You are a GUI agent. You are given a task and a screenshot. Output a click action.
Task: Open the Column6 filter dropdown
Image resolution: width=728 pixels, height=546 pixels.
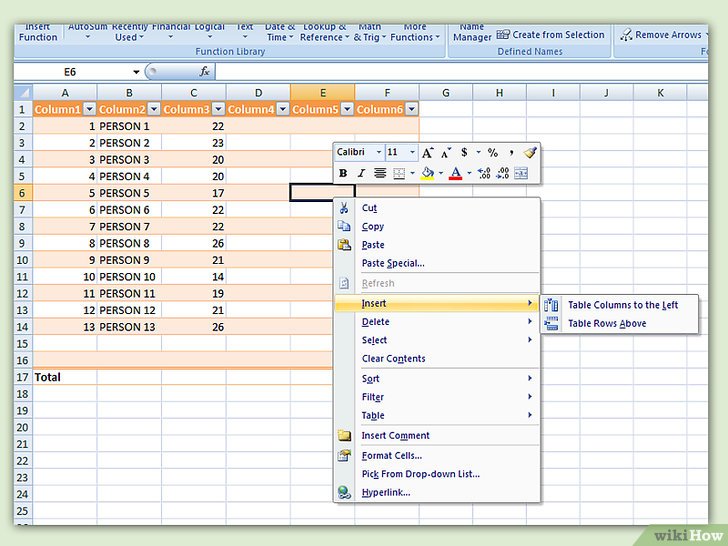tap(411, 109)
